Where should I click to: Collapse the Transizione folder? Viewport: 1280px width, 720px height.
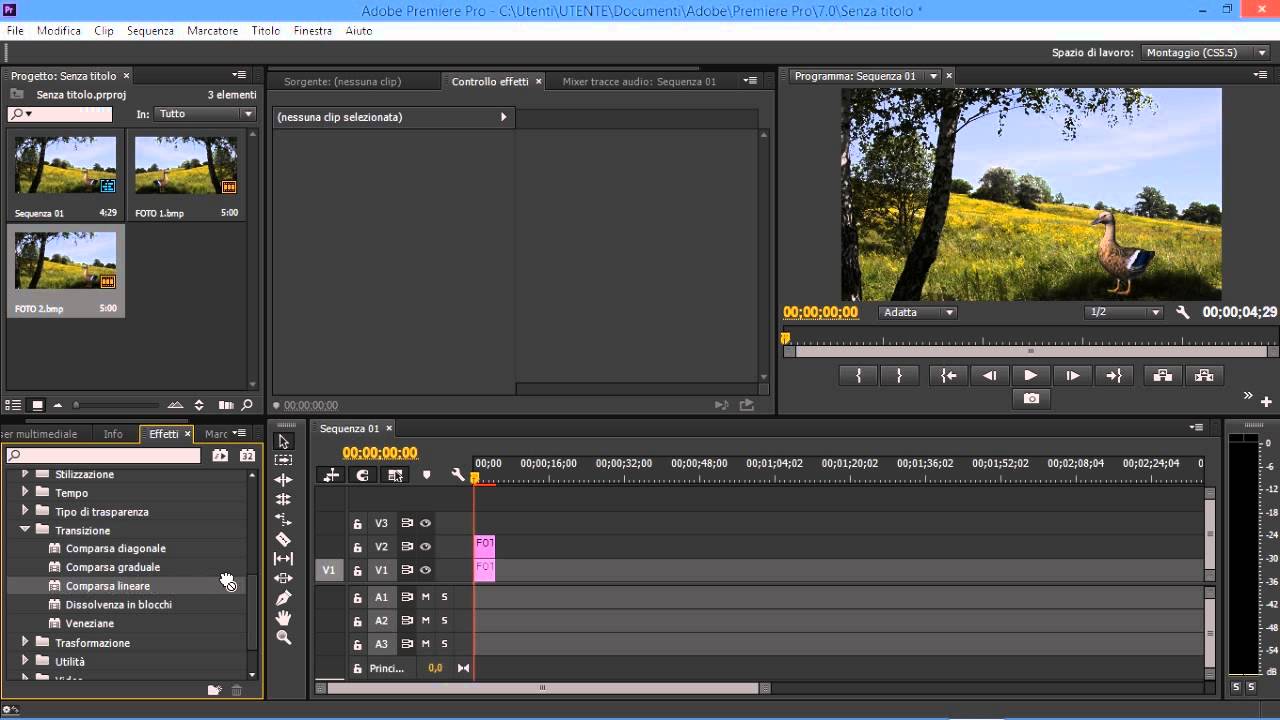(x=25, y=530)
